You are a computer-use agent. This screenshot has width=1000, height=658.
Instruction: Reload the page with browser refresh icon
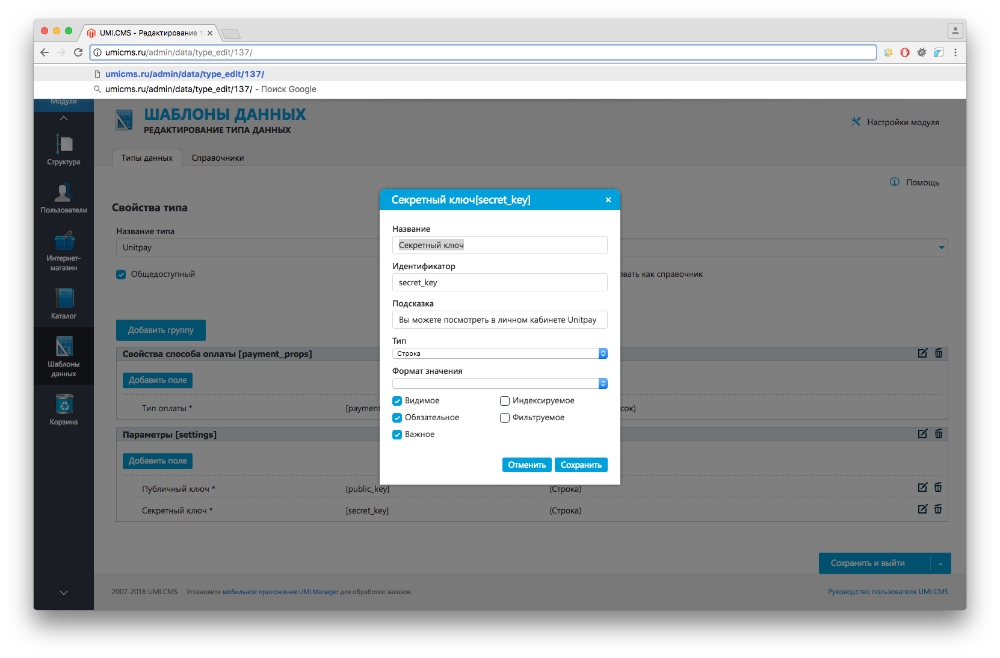78,52
